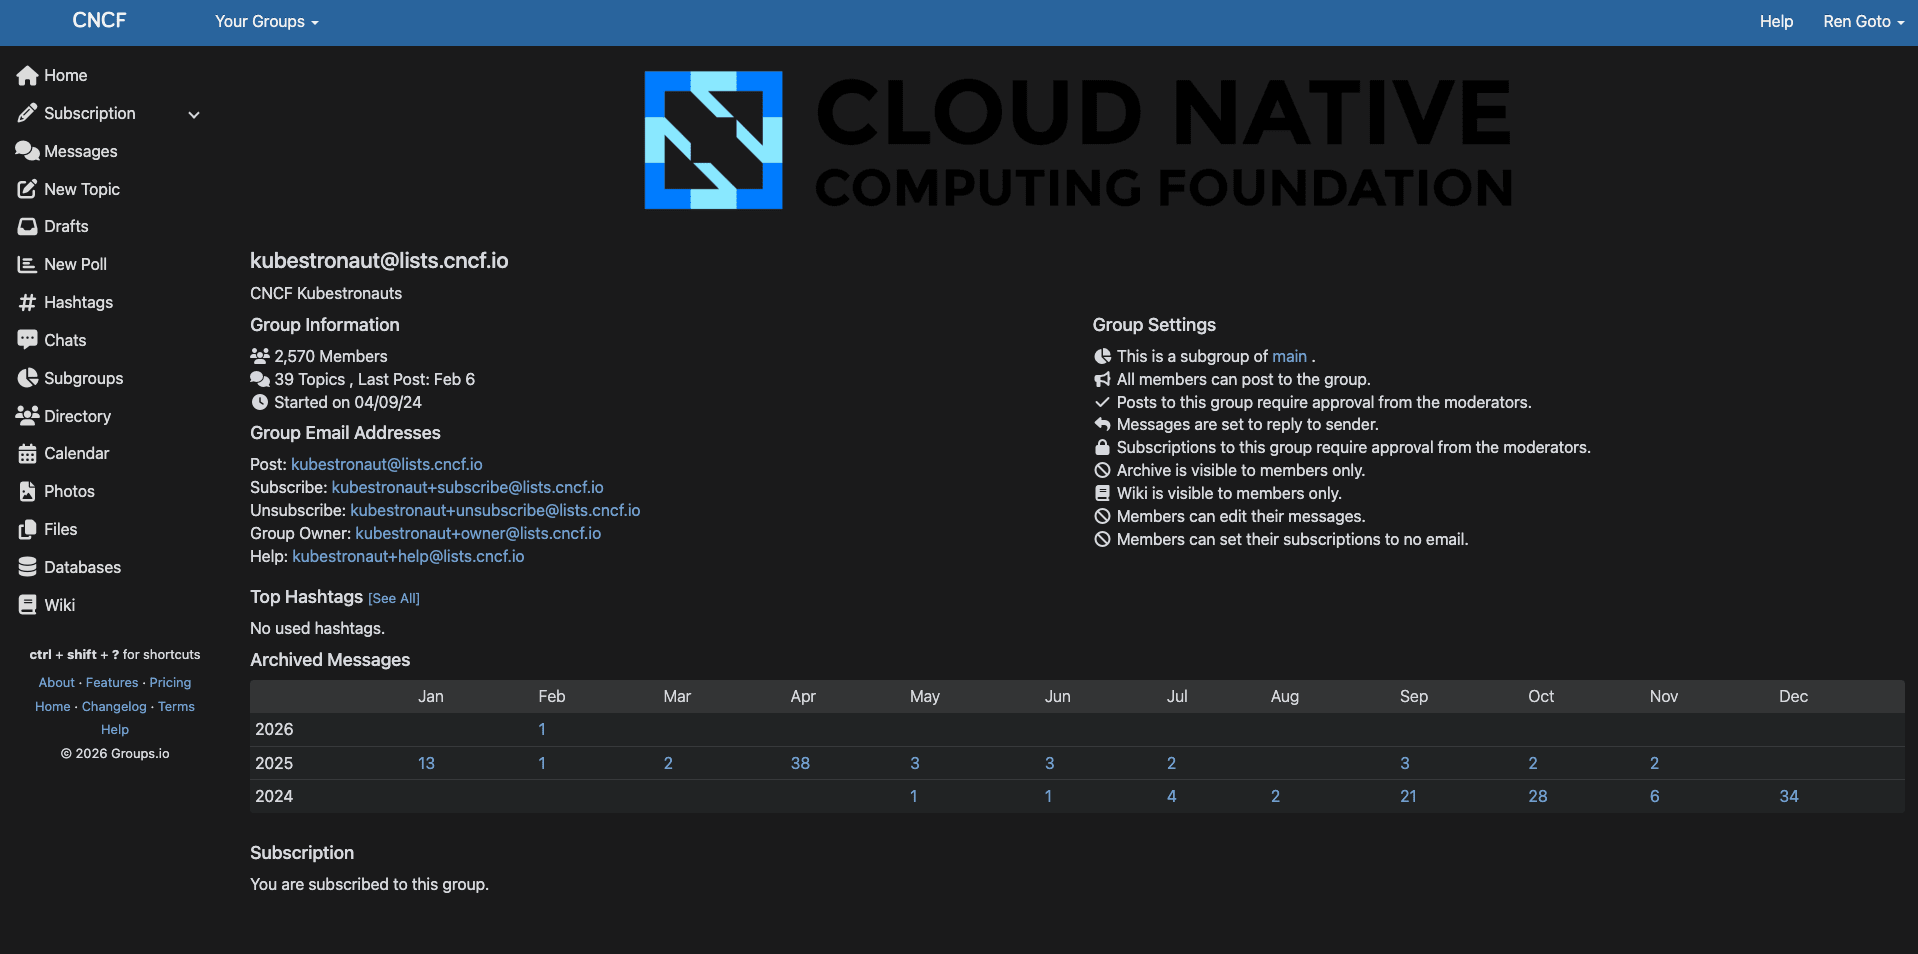
Task: Click the Messages speech bubbles icon
Action: [x=28, y=151]
